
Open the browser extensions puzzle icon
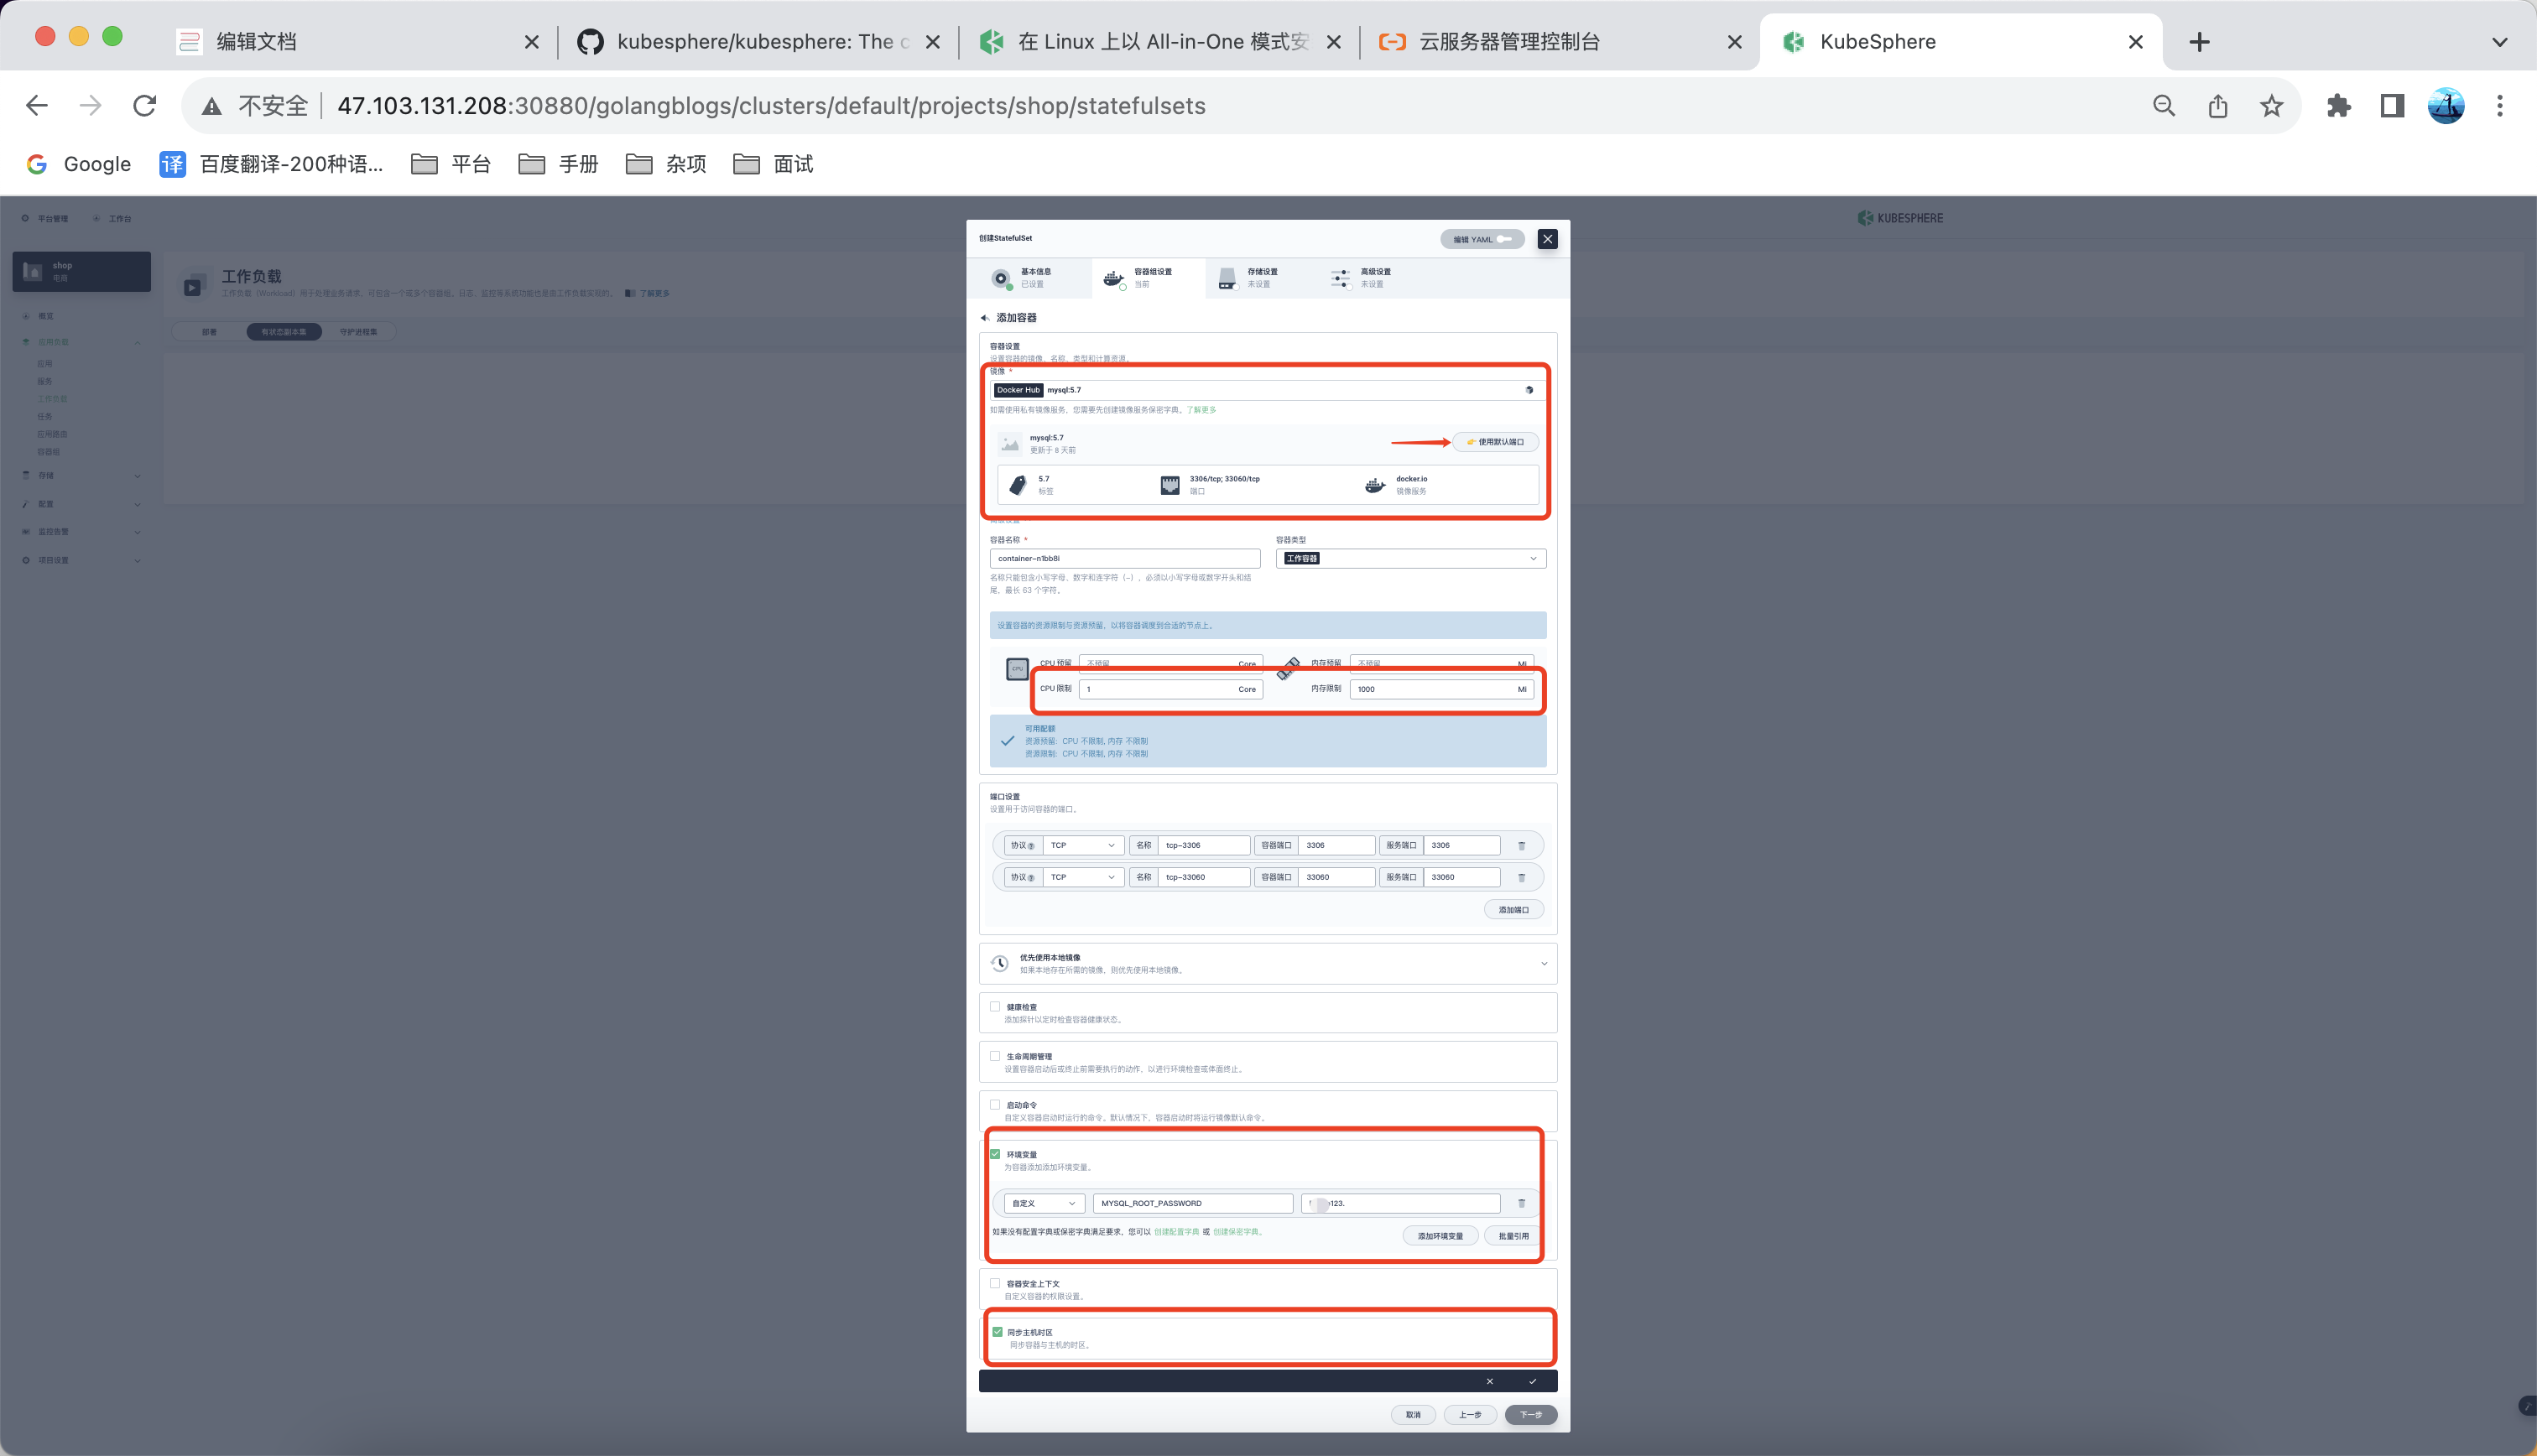pyautogui.click(x=2338, y=106)
